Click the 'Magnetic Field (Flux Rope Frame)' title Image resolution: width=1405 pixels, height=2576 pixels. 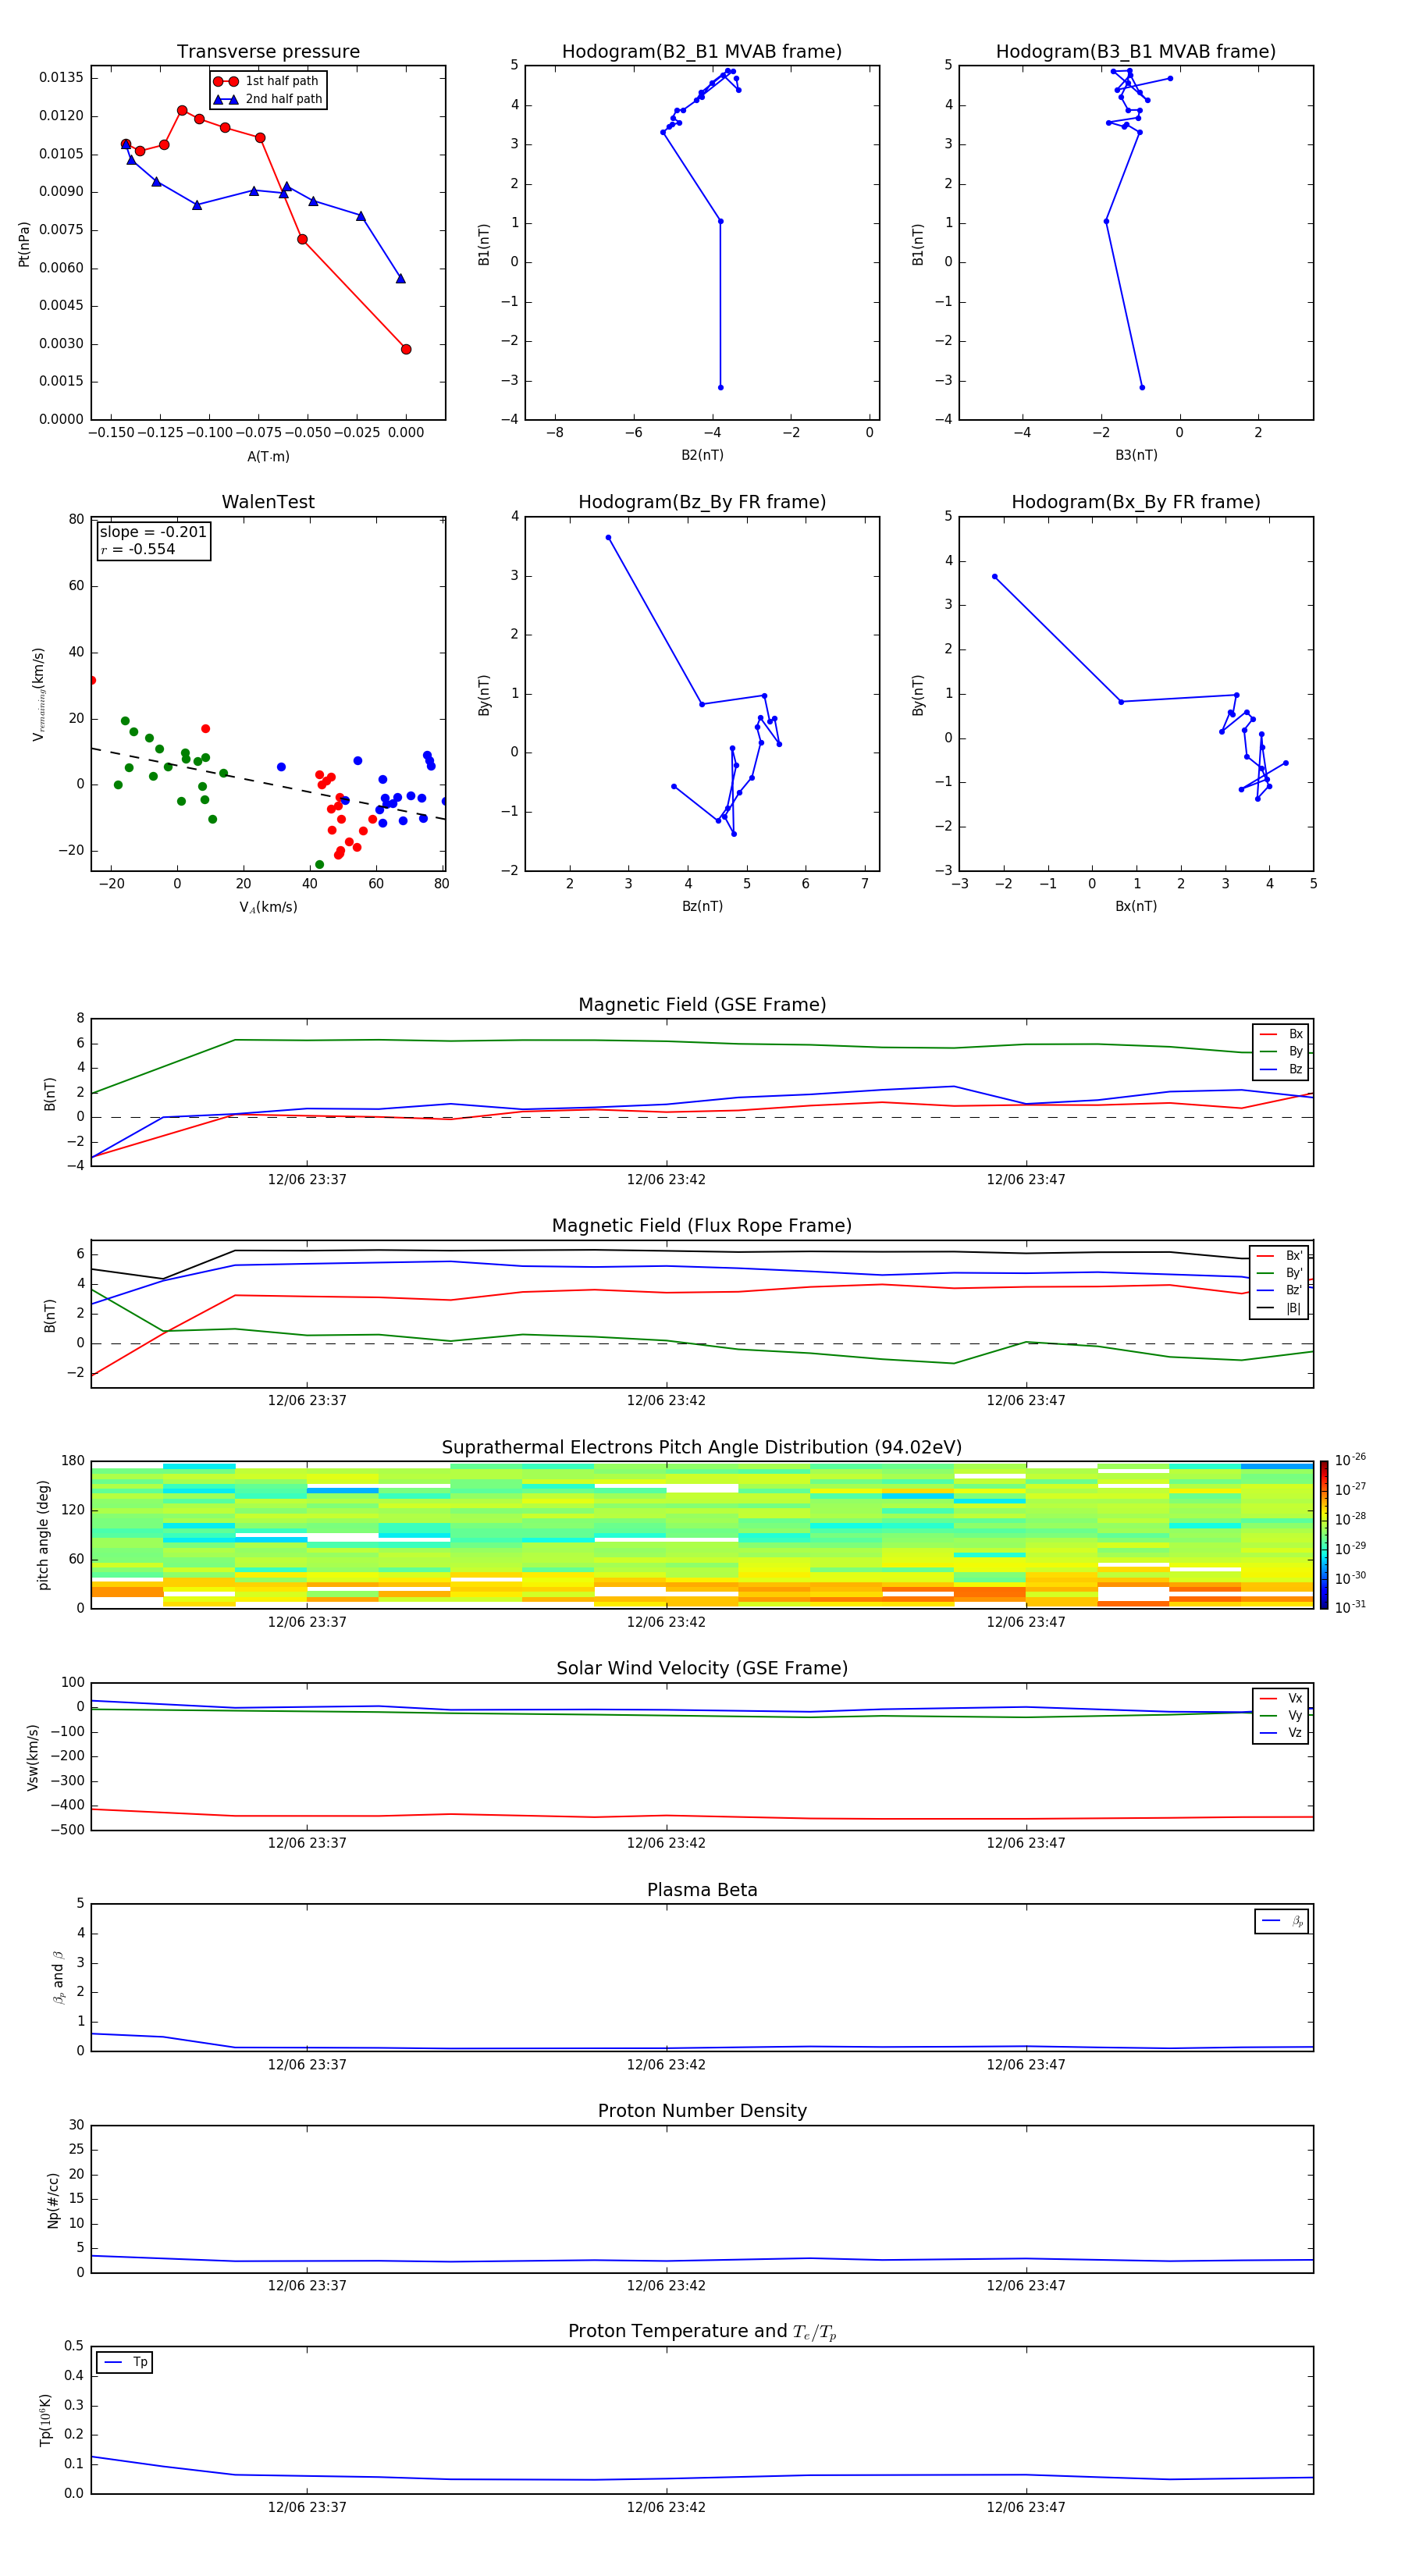tap(702, 1226)
